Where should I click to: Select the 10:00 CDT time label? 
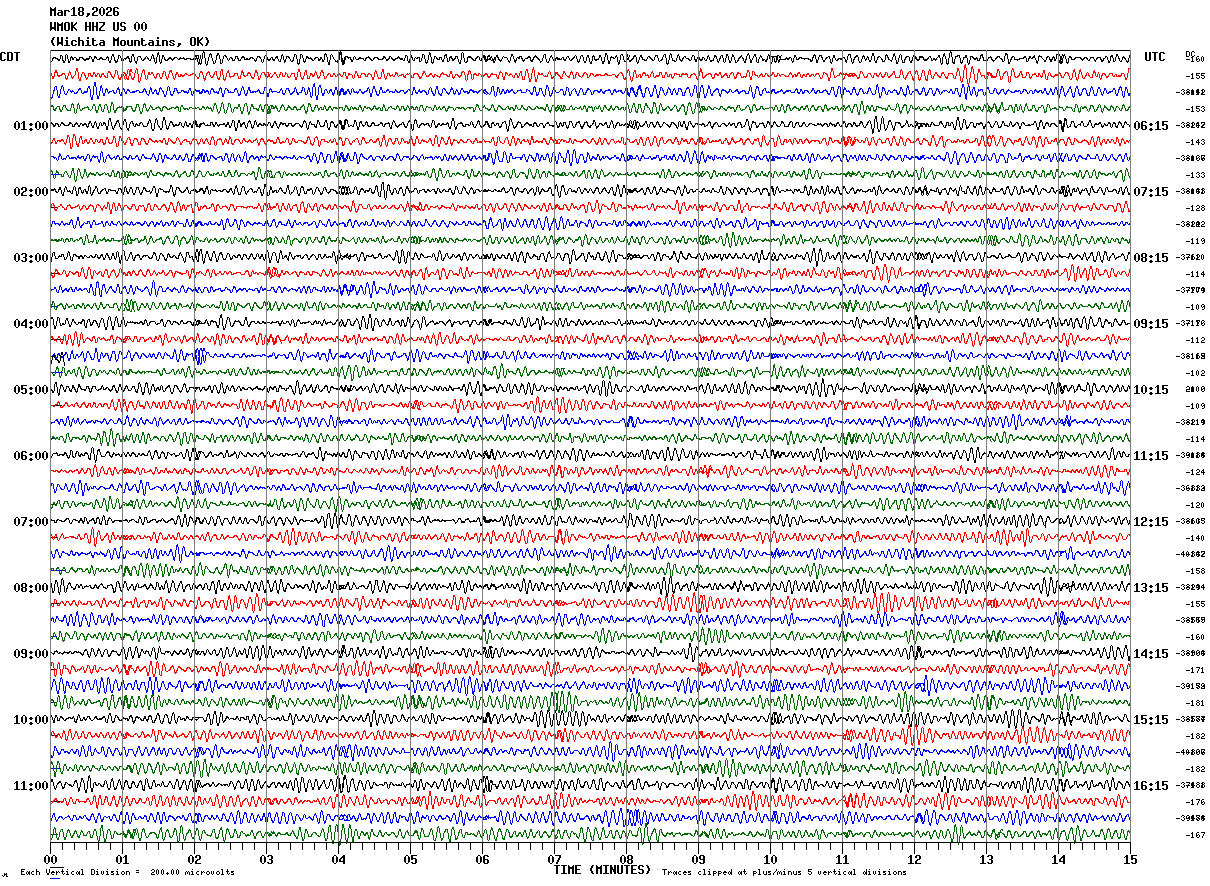click(x=31, y=720)
